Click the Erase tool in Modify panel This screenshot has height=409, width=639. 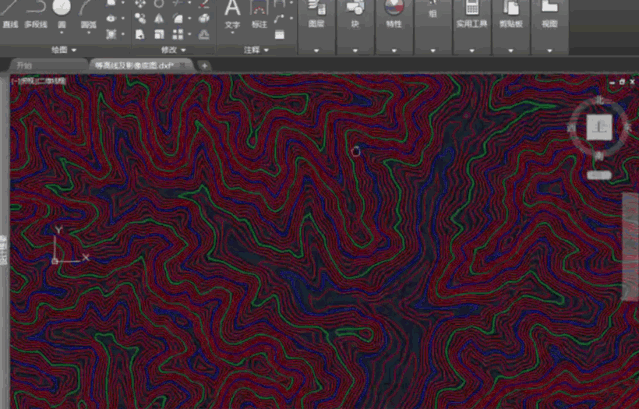(x=204, y=4)
